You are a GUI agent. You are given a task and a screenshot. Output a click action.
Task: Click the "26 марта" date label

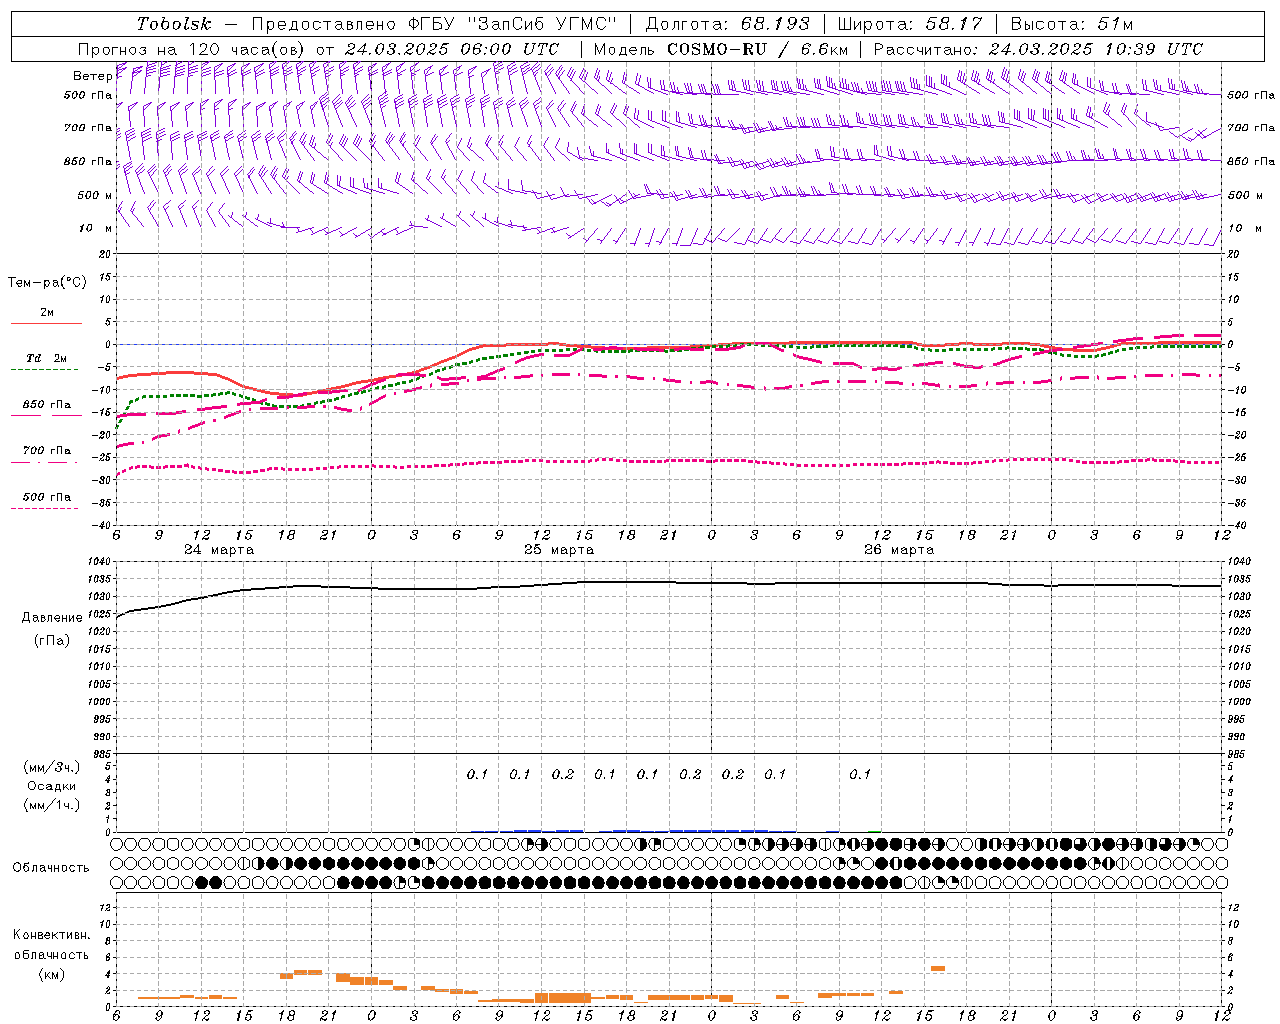click(x=899, y=550)
